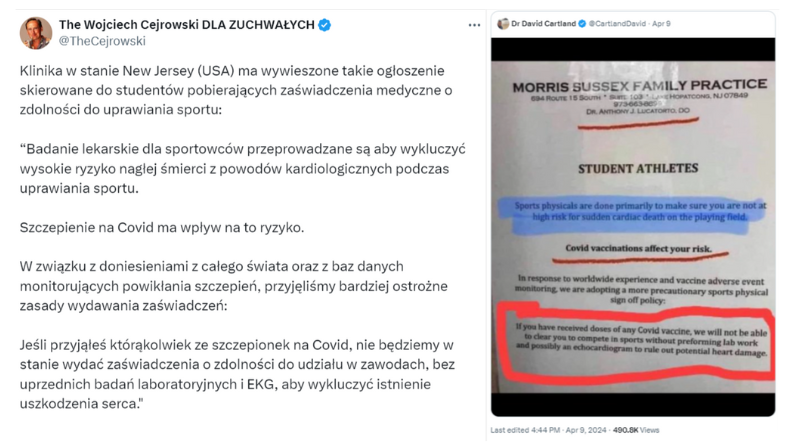The image size is (786, 446).
Task: Click the line Szczepienie na Covid ma wpływ
Action: pyautogui.click(x=162, y=228)
